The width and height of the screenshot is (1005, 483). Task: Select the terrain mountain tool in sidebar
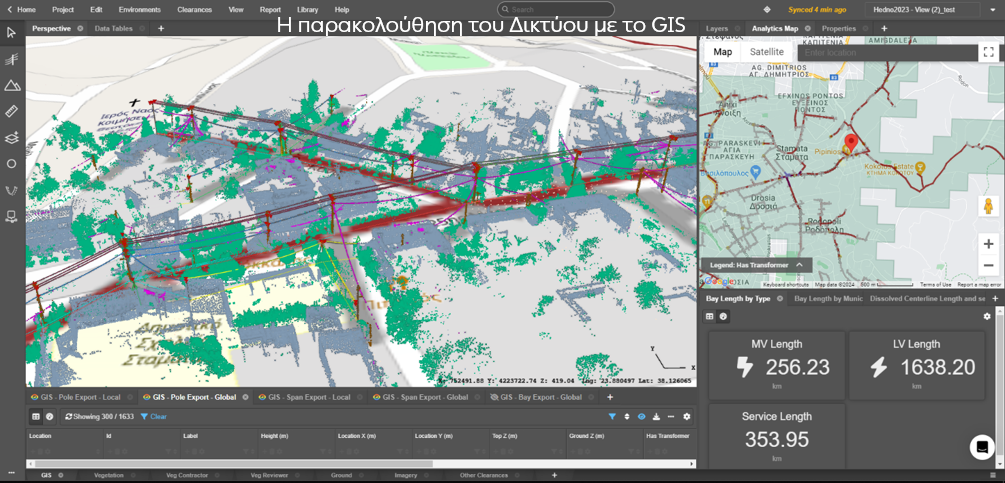(12, 85)
